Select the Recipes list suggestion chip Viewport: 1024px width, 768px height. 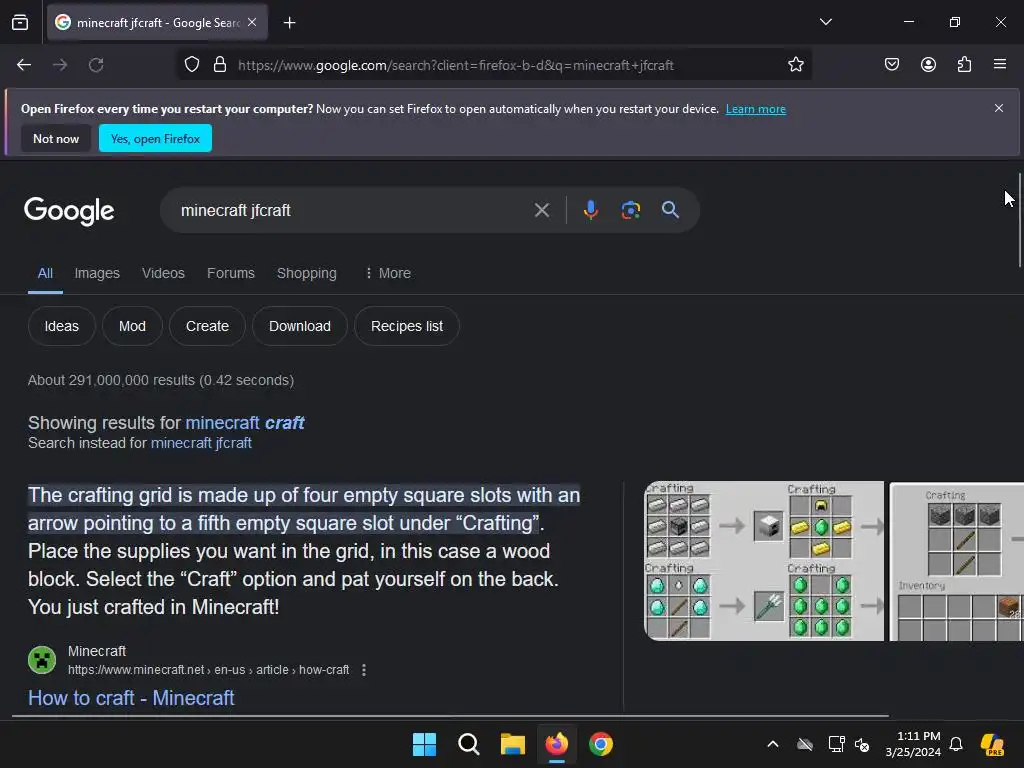tap(407, 326)
